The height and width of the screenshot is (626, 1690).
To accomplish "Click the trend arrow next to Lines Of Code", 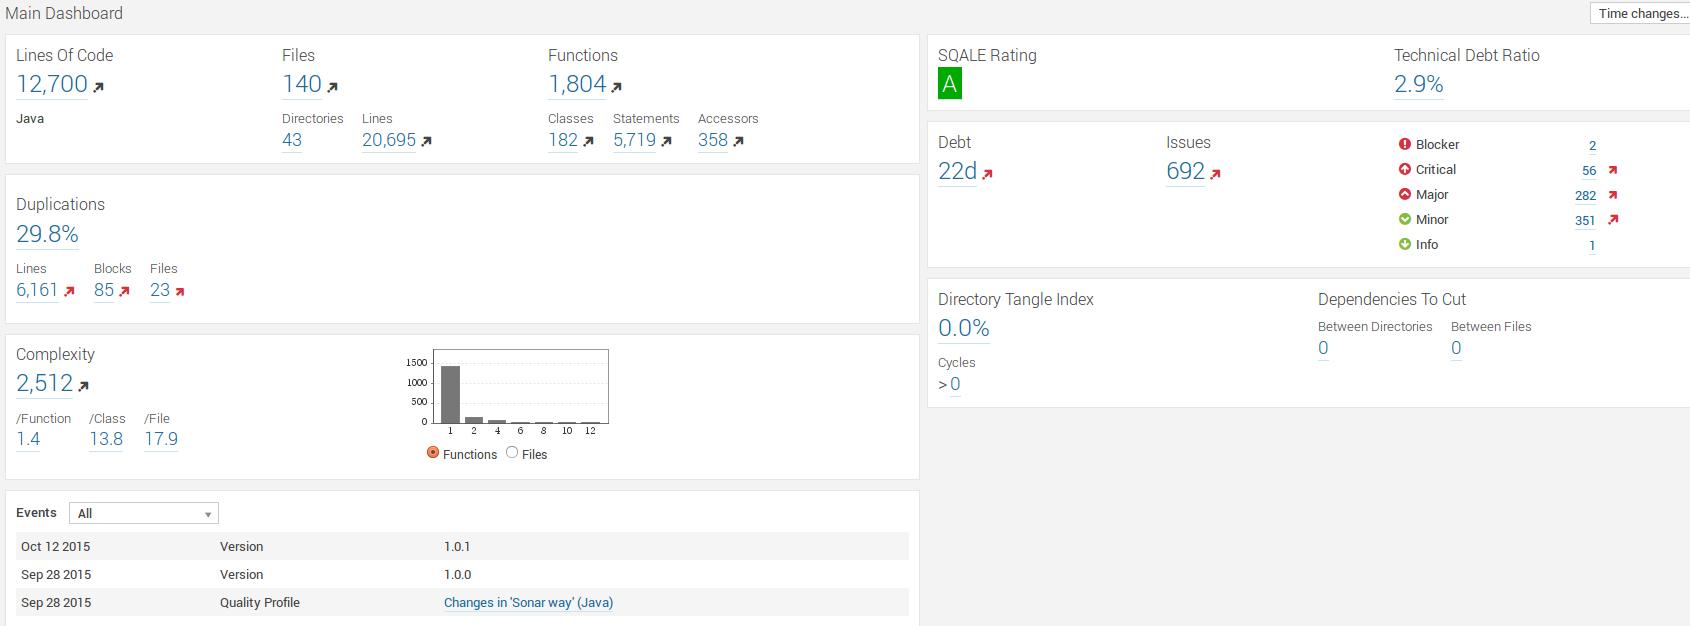I will (x=99, y=87).
